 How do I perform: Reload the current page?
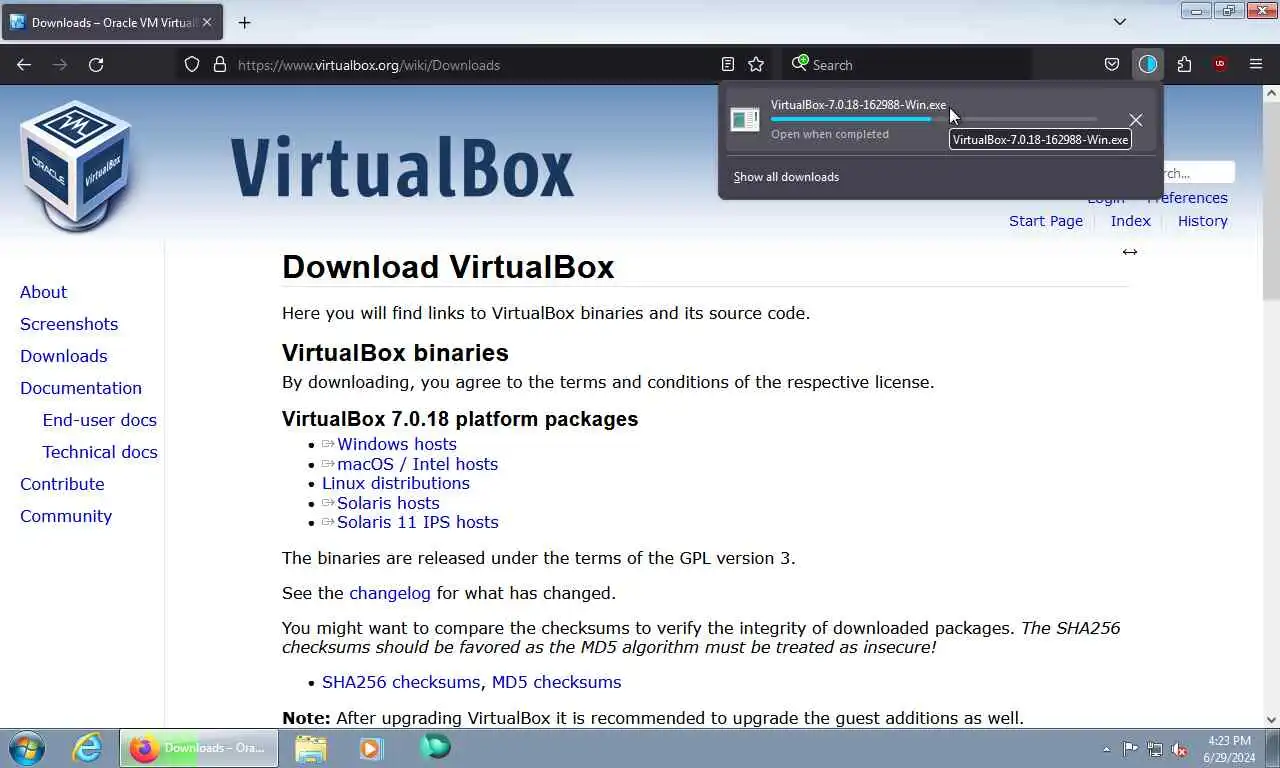pos(96,64)
